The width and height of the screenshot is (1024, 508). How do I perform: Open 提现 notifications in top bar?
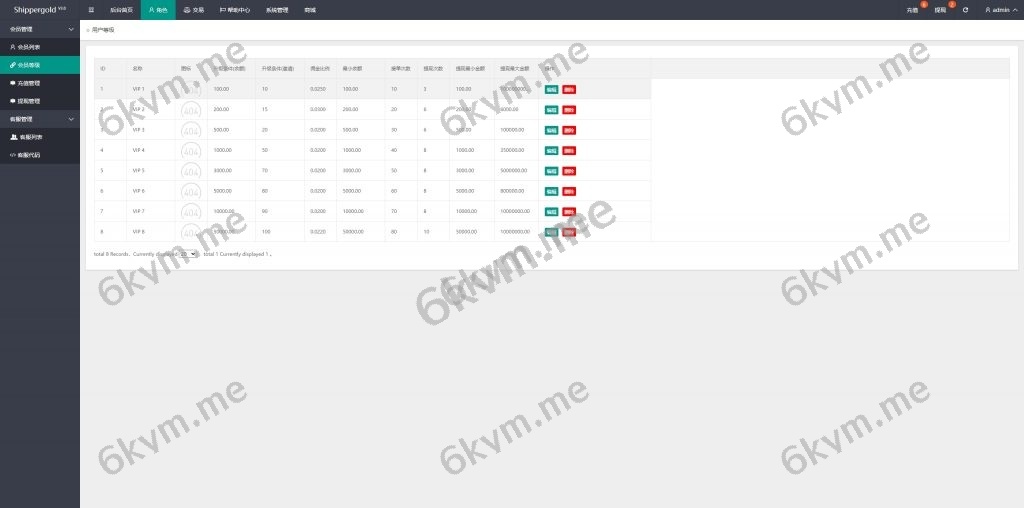pos(940,10)
